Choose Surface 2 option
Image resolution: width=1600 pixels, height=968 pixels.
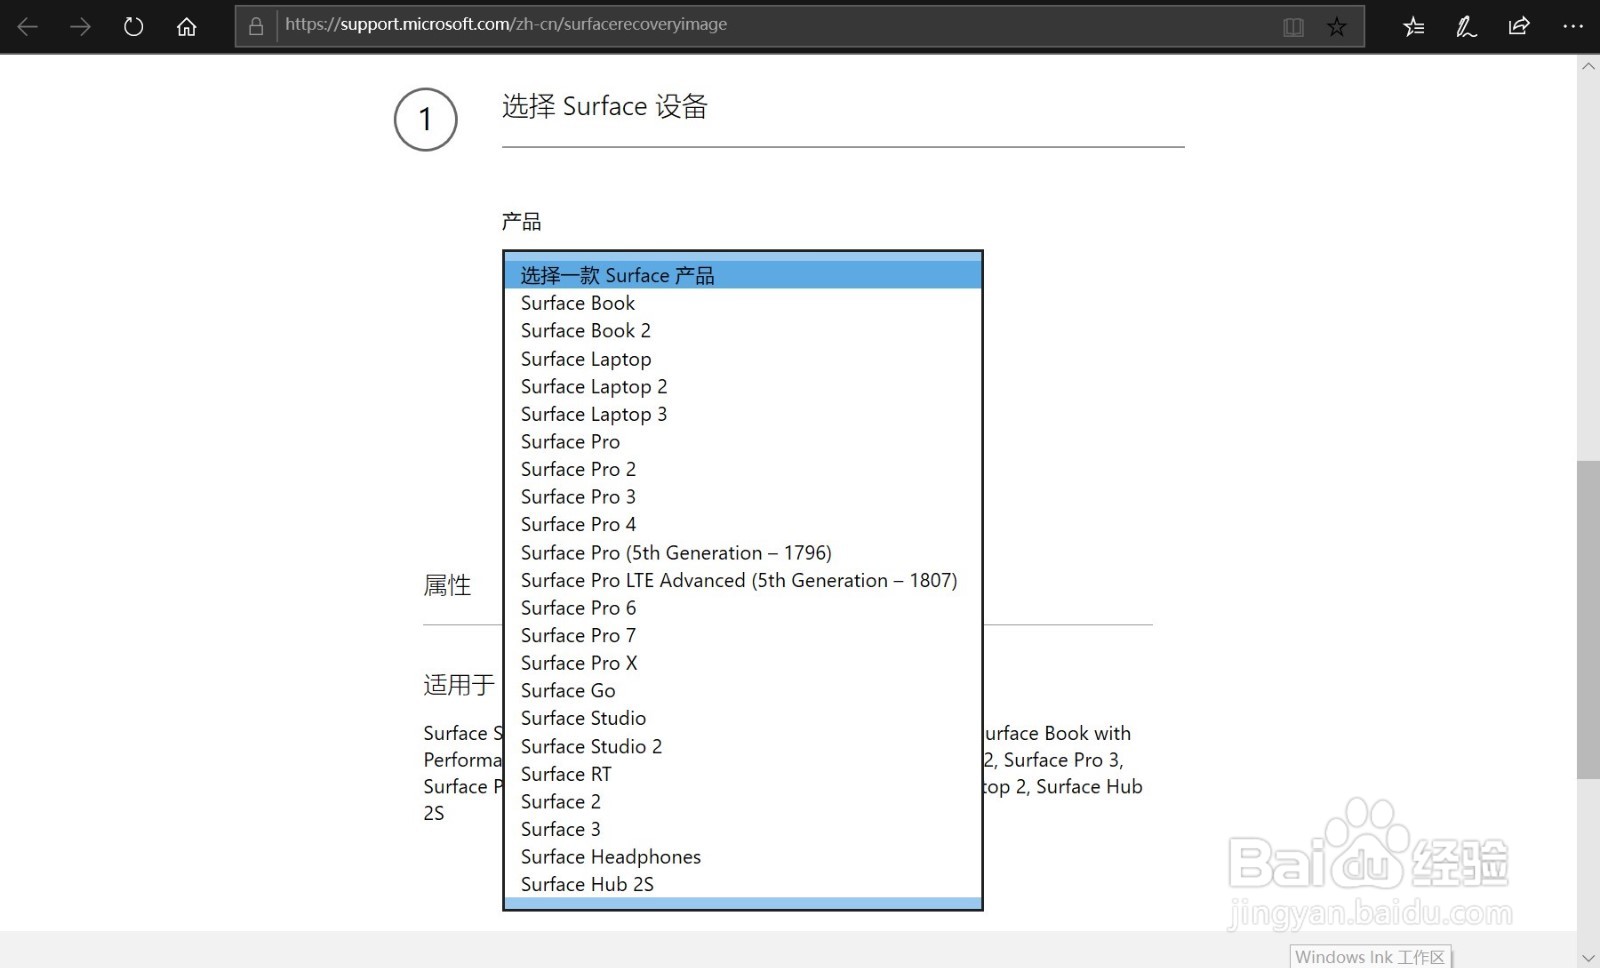click(x=743, y=802)
